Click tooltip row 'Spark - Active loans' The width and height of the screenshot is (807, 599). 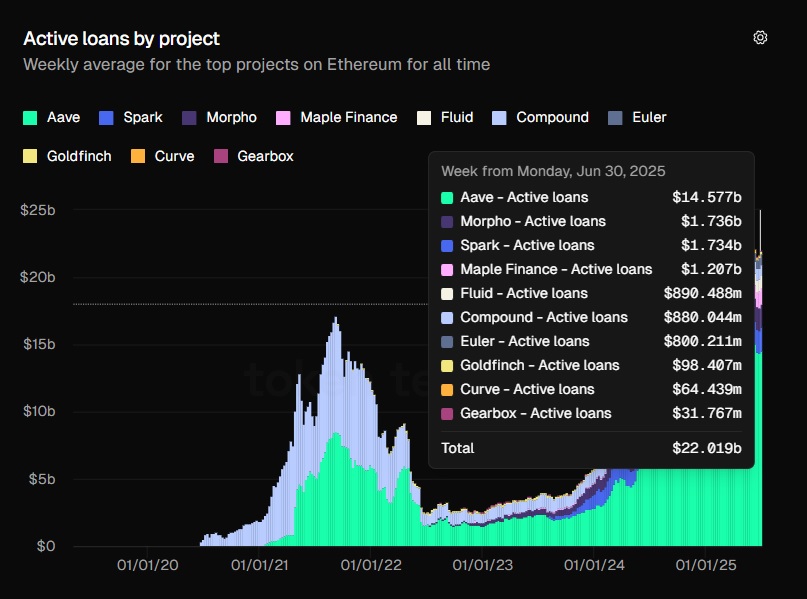click(591, 245)
